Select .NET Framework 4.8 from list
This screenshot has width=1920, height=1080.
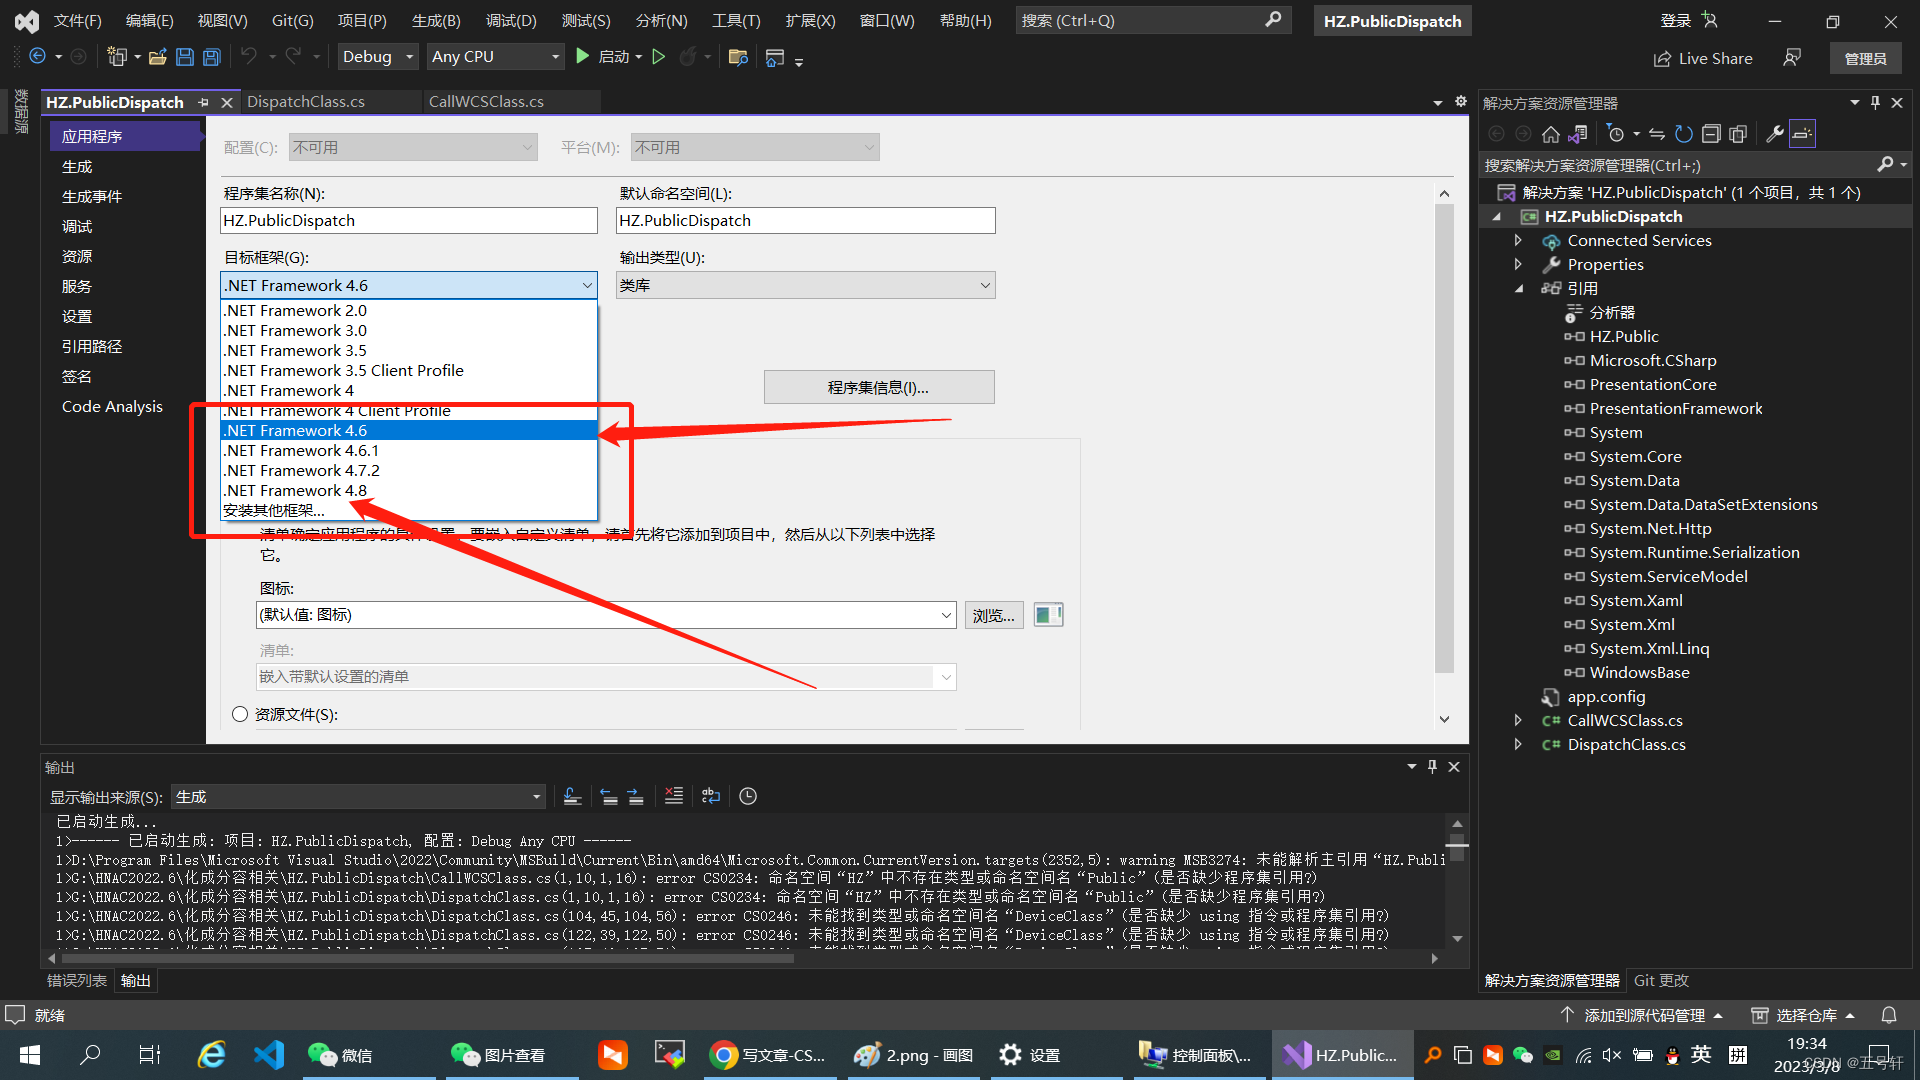tap(409, 491)
